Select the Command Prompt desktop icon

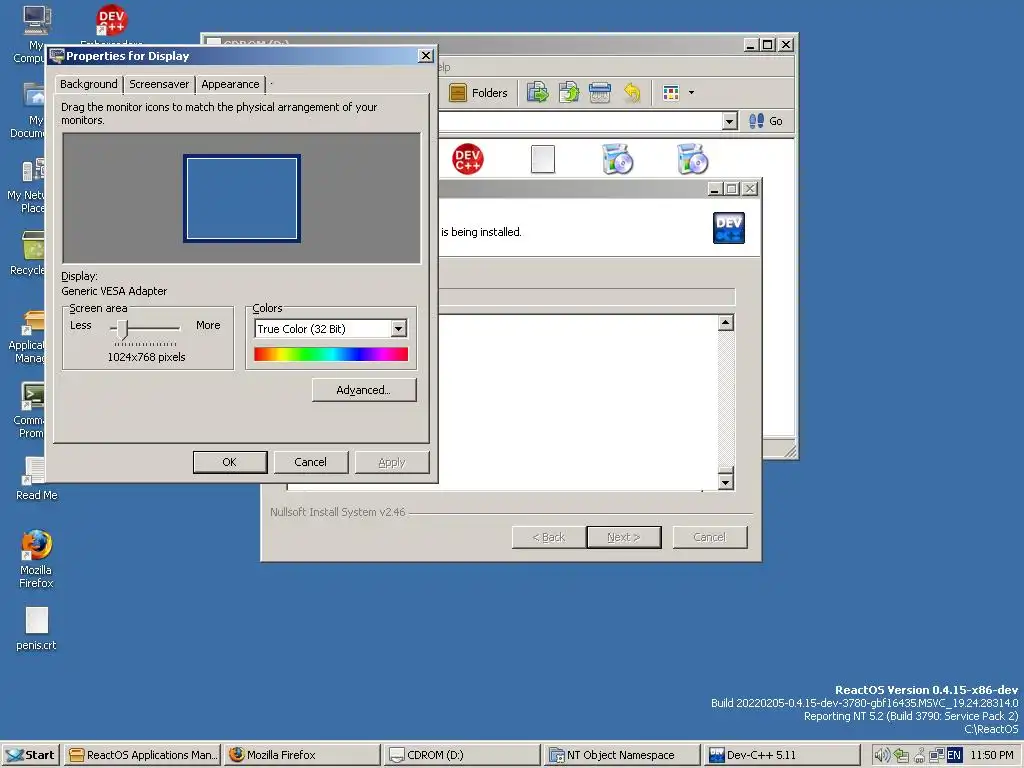pyautogui.click(x=31, y=410)
